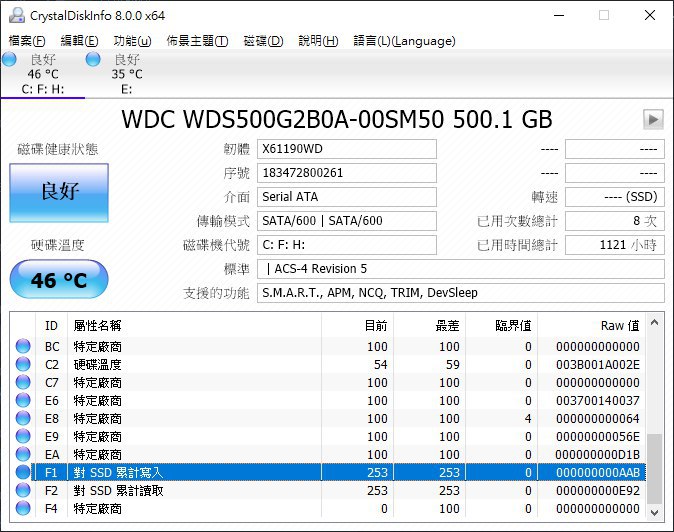
Task: Open the 磁碟(D) menu
Action: pos(263,41)
